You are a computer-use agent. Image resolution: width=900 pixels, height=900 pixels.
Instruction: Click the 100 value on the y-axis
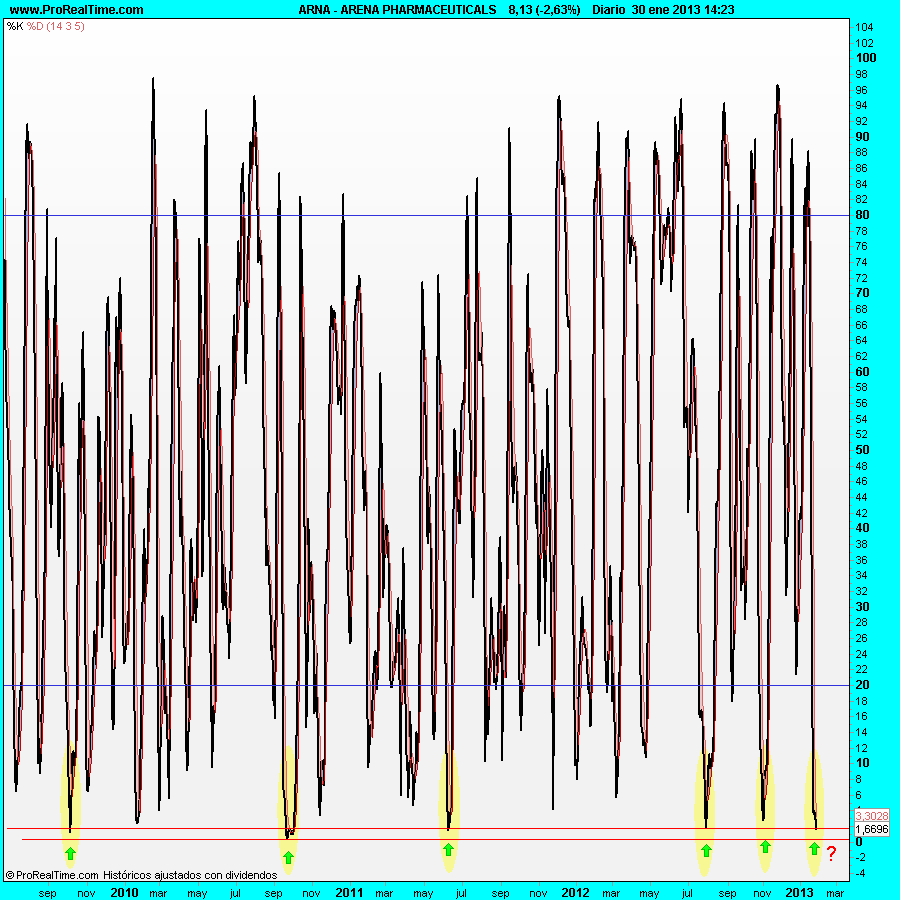[x=866, y=57]
